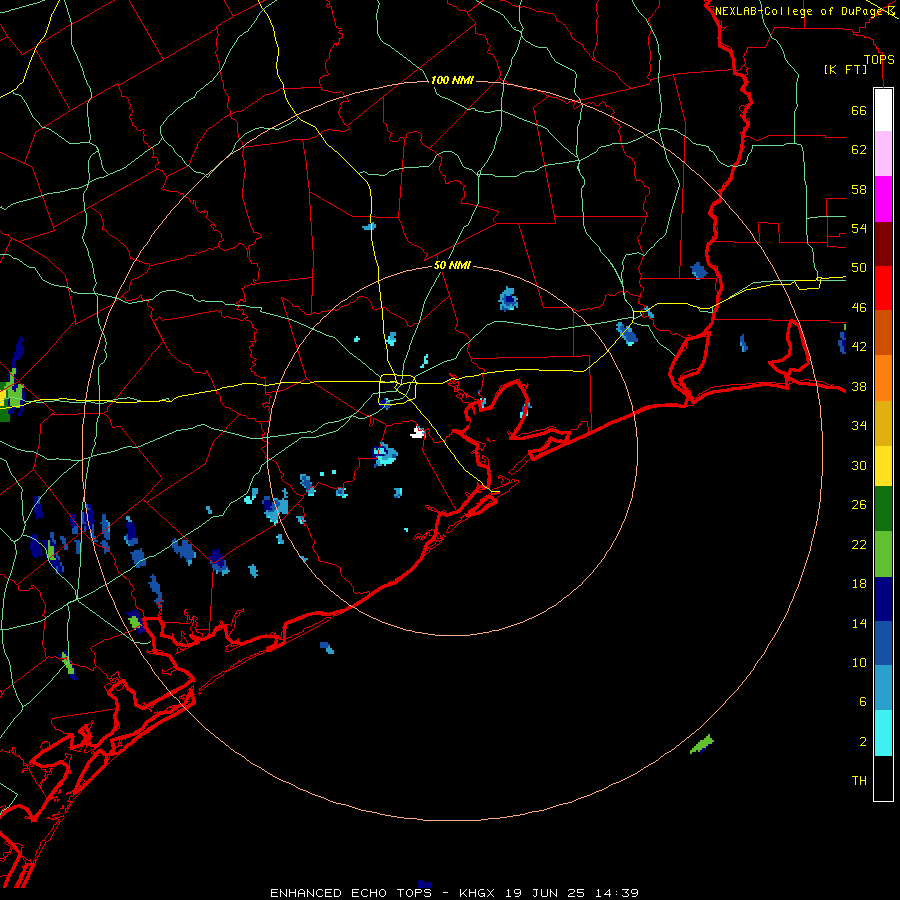Select the 26 legend value
900x900 pixels.
(859, 505)
